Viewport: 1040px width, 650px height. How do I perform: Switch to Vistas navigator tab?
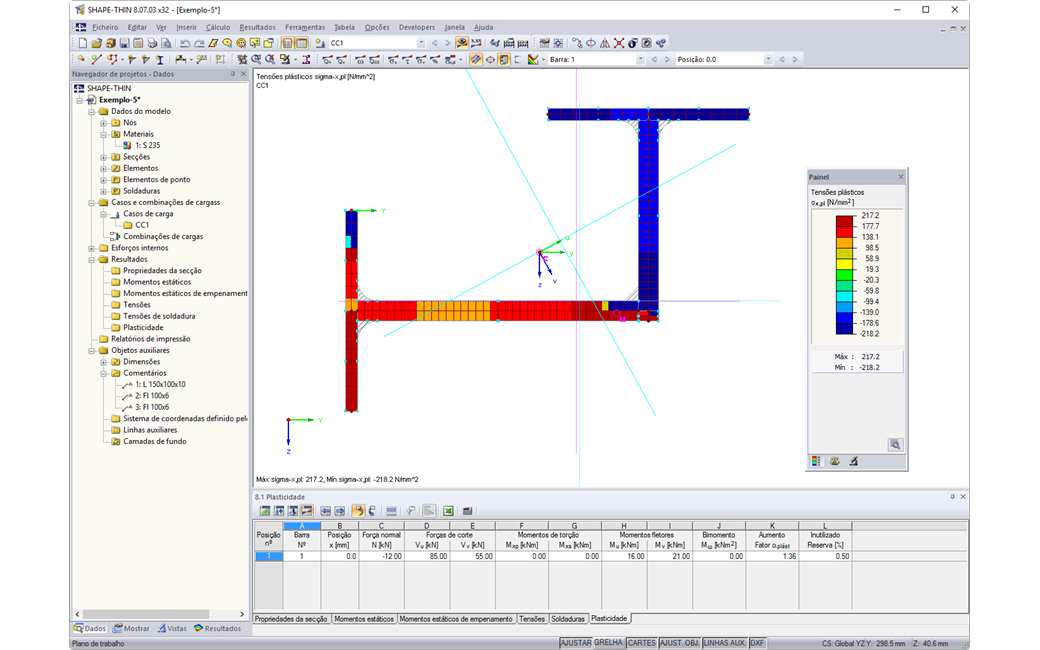tap(172, 628)
